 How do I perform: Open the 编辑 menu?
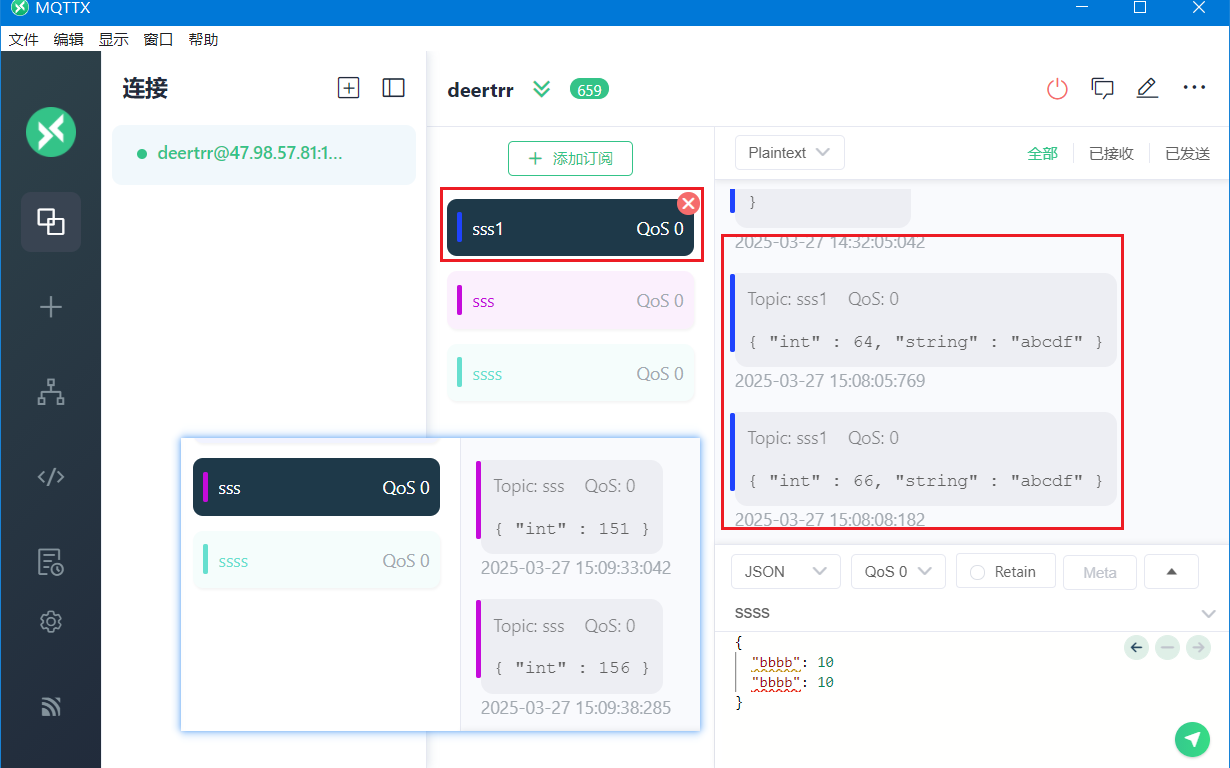click(68, 39)
